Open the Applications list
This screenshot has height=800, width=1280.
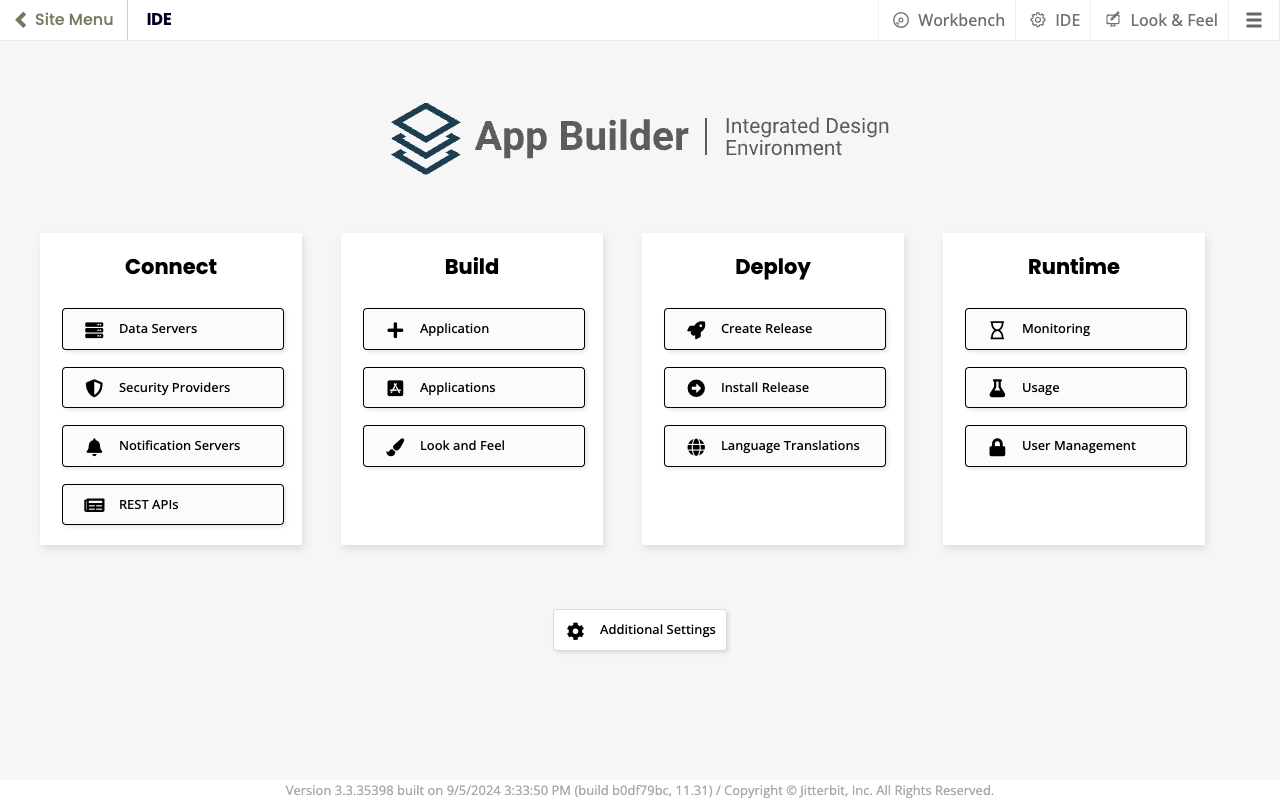(x=474, y=388)
